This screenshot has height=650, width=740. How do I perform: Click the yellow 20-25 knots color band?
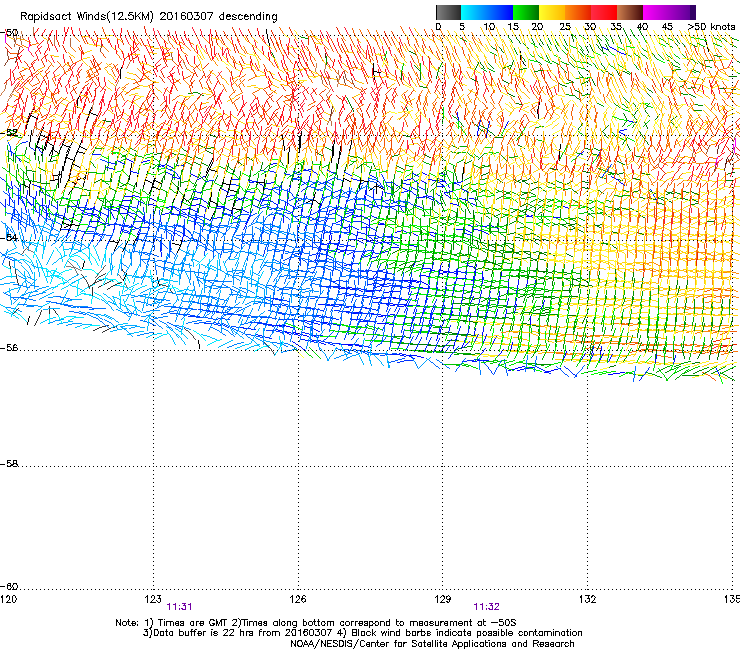552,12
